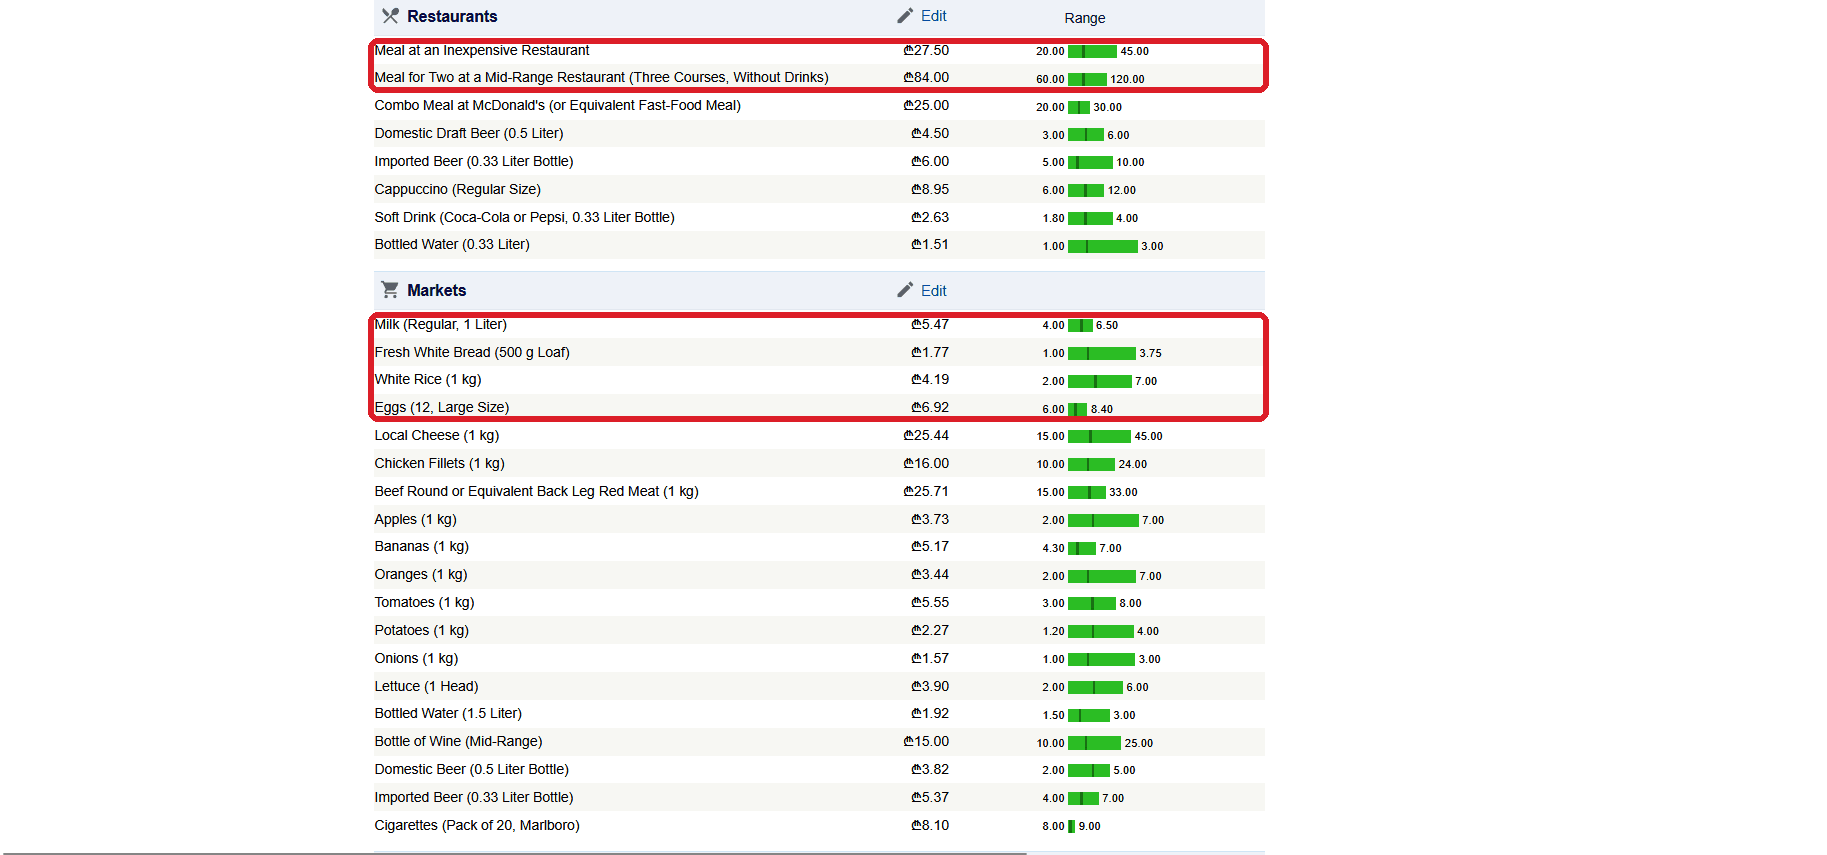
Task: Select 'Fresh White Bread (500 g Loaf)' label
Action: 472,352
